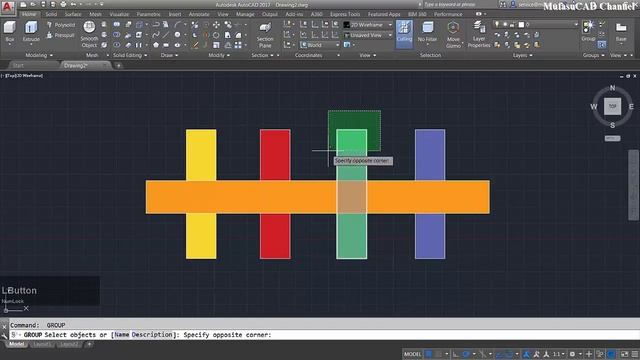The height and width of the screenshot is (360, 640).
Task: Toggle polar tracking in status bar
Action: 466,354
